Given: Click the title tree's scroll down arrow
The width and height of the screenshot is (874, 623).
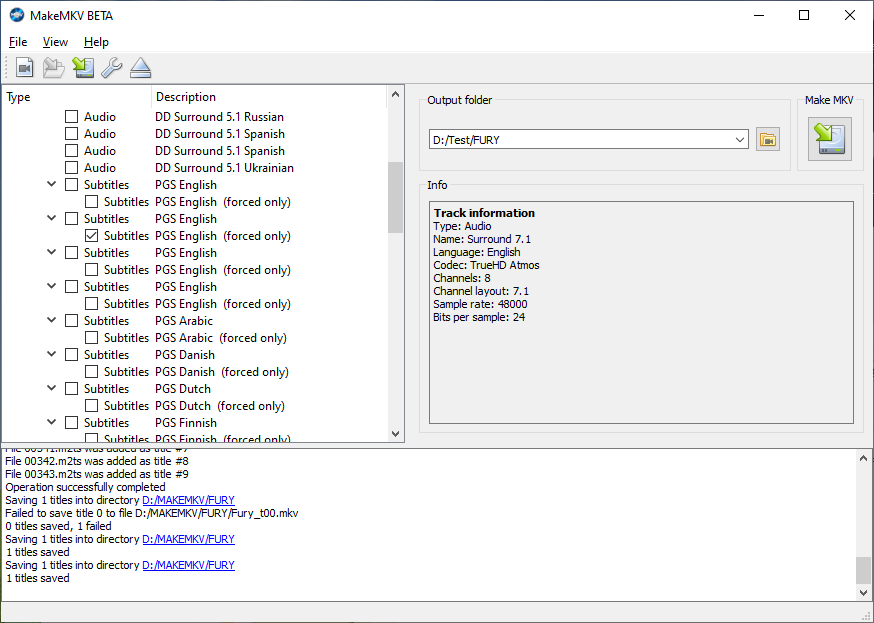Looking at the screenshot, I should (395, 434).
